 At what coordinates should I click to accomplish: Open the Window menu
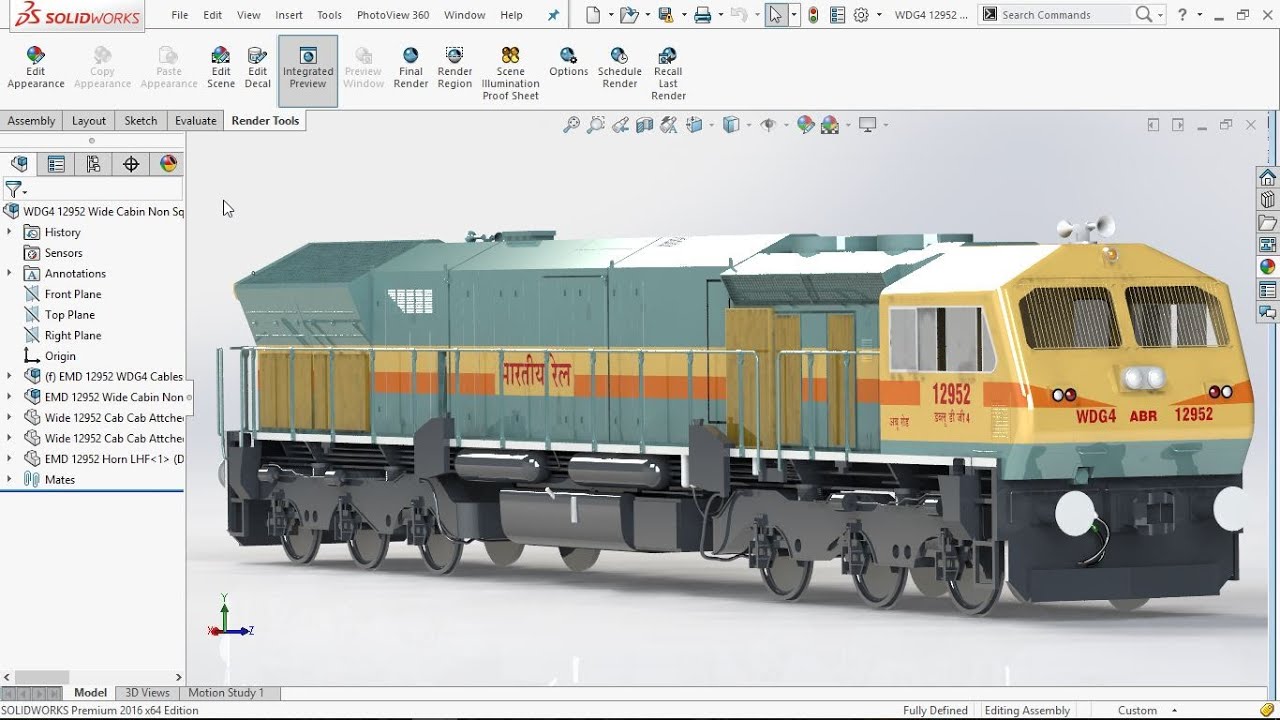coord(464,15)
